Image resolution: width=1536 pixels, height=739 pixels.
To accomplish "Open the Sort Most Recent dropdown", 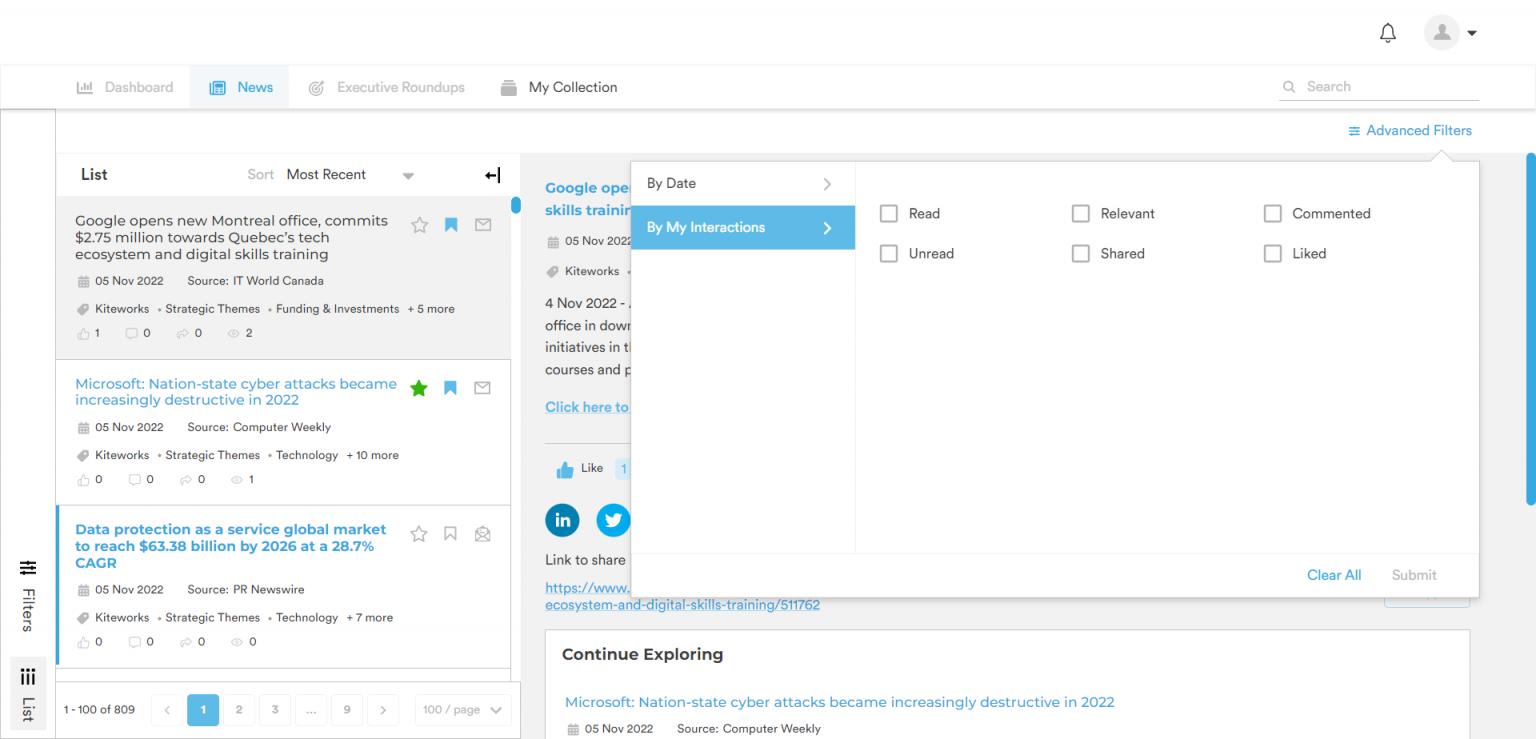I will coord(350,175).
